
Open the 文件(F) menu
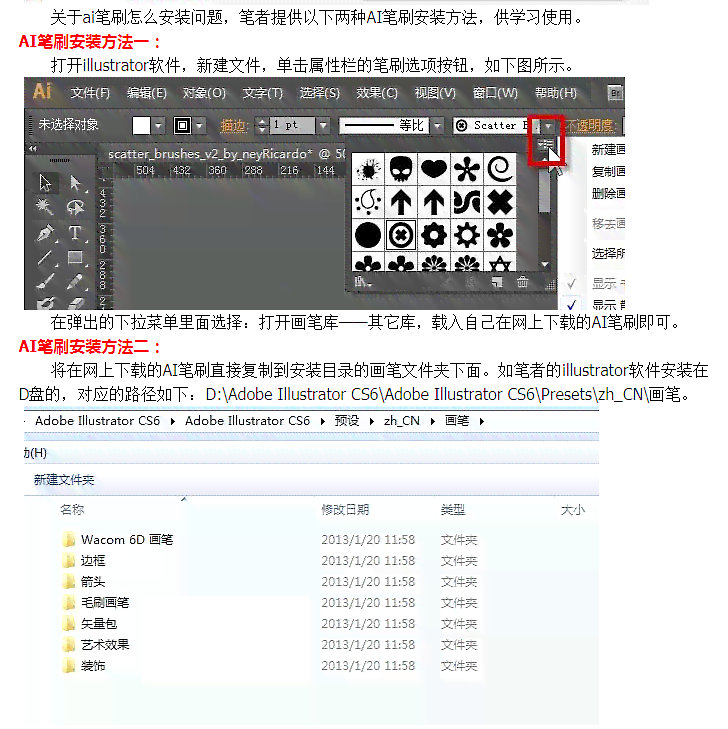coord(90,93)
